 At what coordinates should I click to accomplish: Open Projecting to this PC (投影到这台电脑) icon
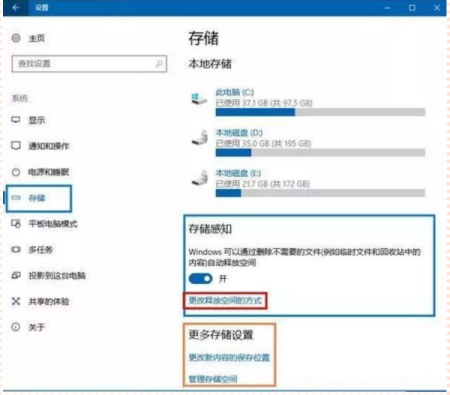tap(16, 275)
